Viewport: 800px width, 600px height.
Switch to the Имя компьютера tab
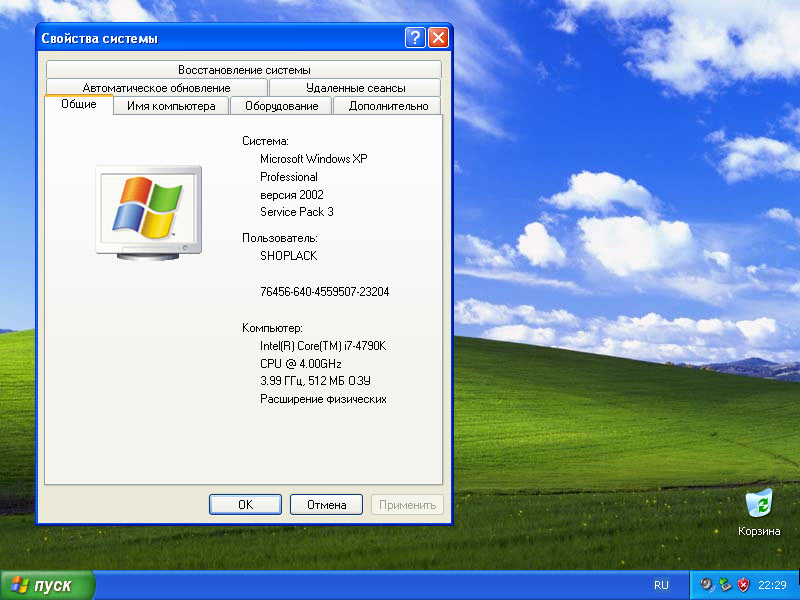[x=171, y=106]
